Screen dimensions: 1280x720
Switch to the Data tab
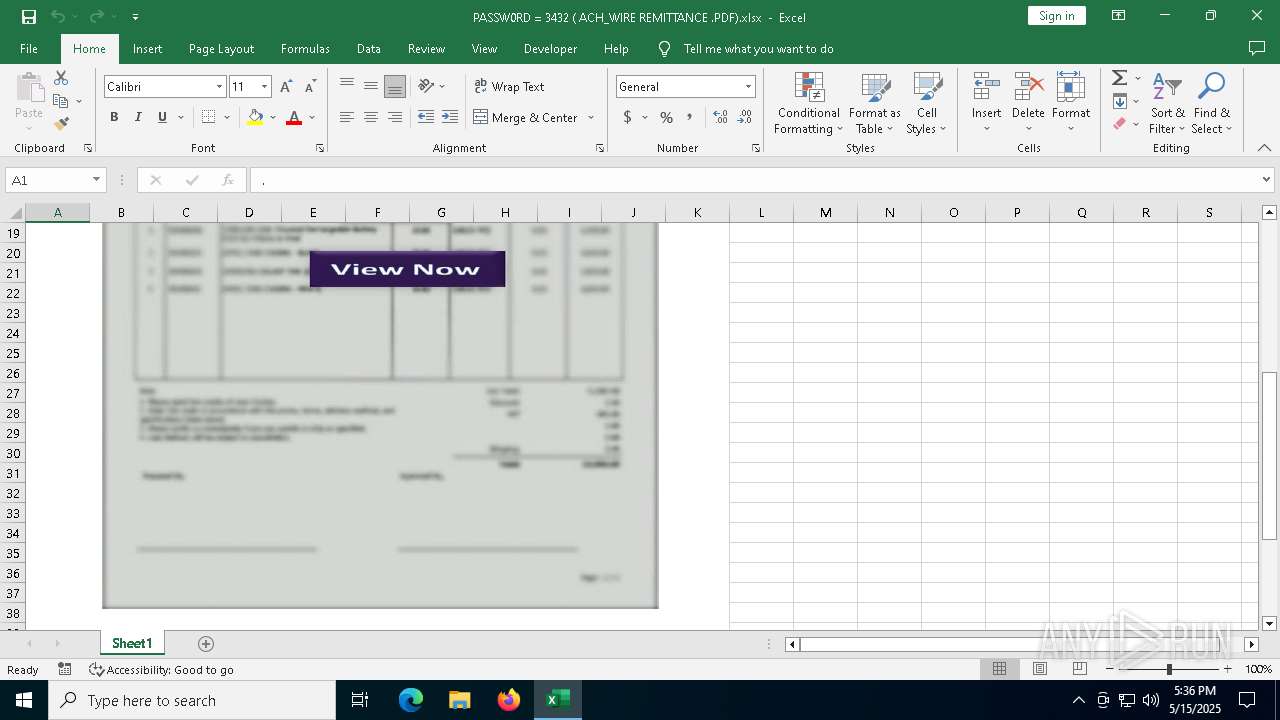(369, 48)
